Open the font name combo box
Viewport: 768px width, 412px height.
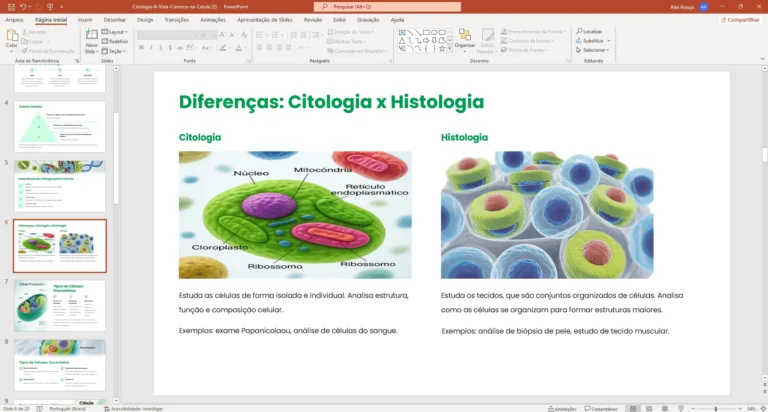(168, 35)
